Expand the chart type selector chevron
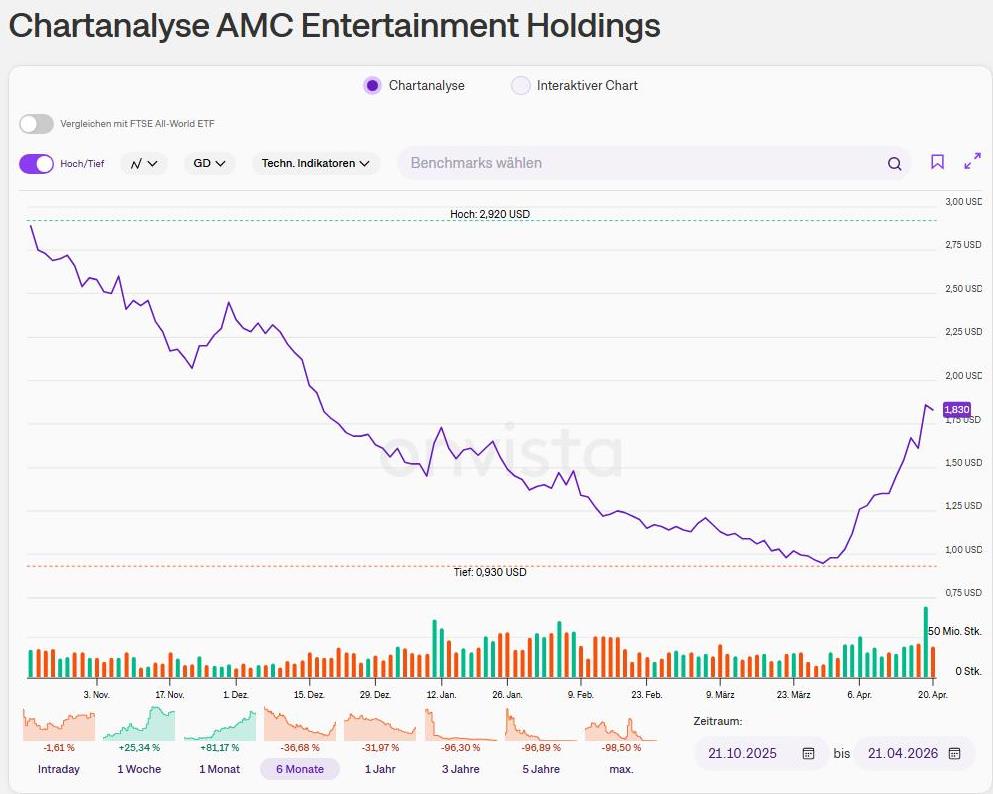Screen dimensions: 993x794 pos(153,163)
